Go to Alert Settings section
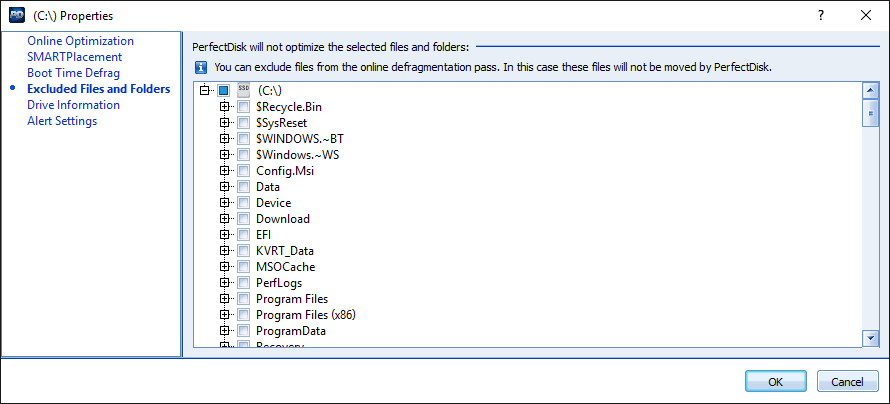 (62, 121)
